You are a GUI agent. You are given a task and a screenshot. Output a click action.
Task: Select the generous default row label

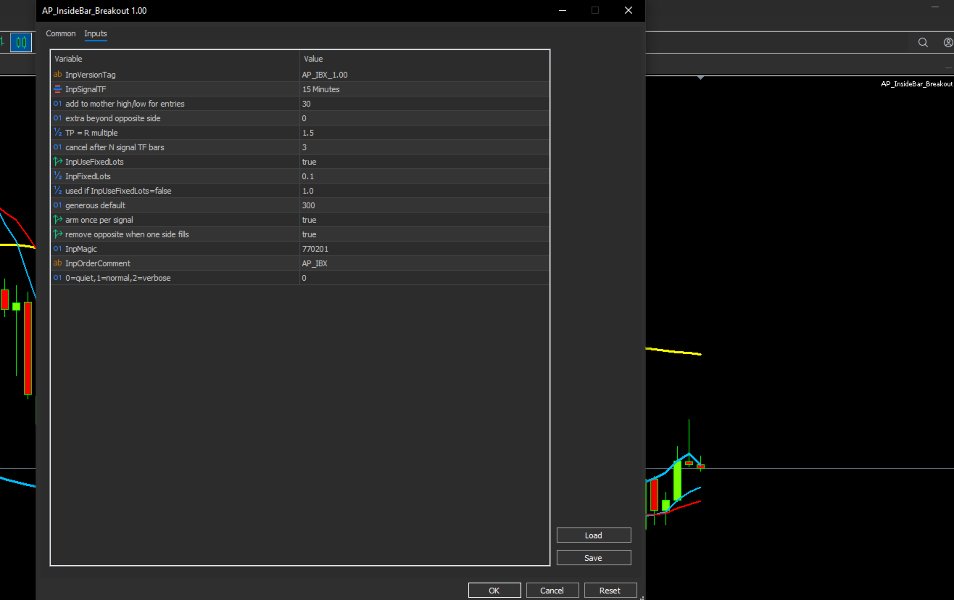coord(95,205)
